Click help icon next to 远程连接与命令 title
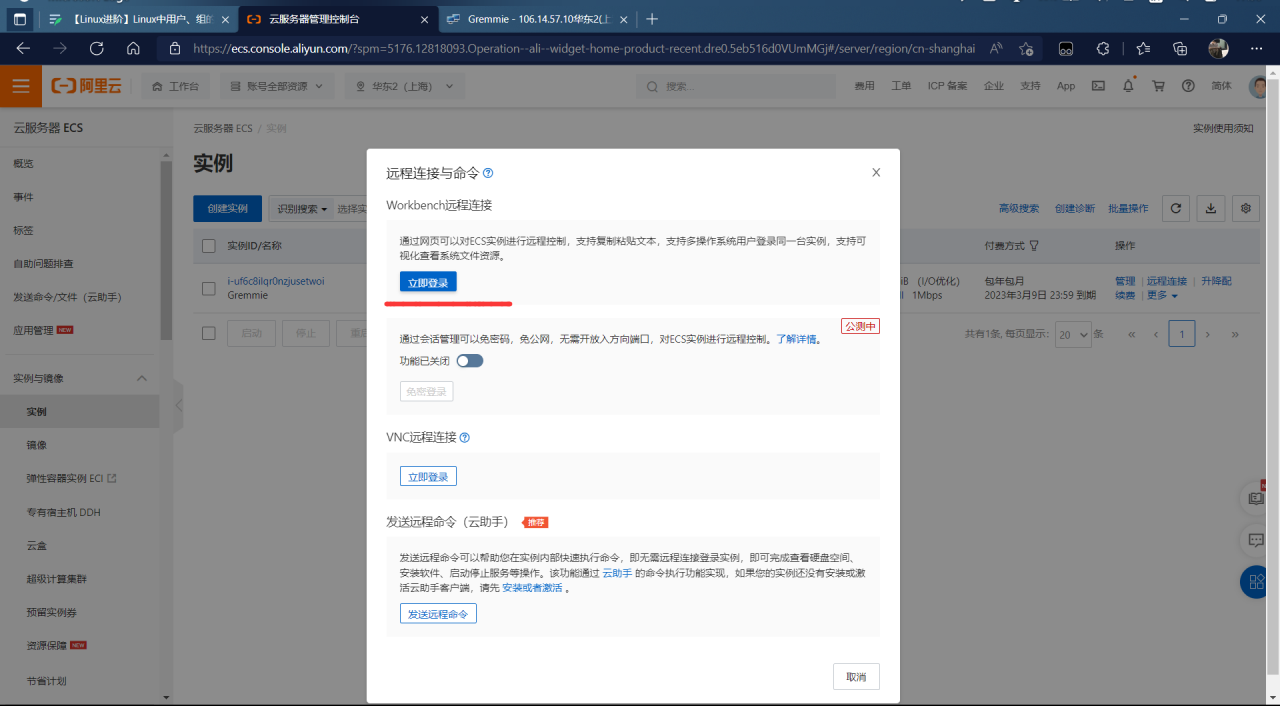 tap(488, 173)
